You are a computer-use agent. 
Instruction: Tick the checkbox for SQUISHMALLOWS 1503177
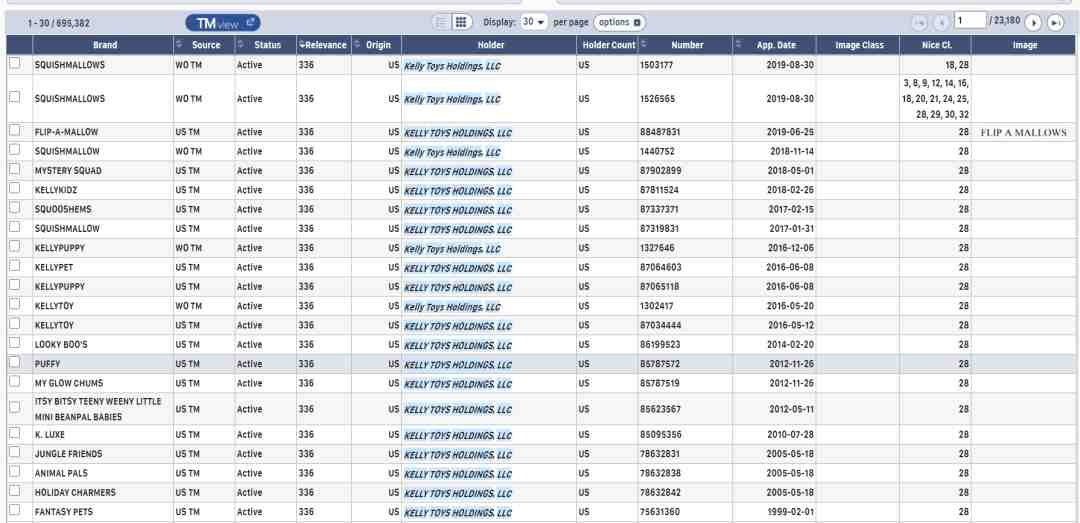tap(14, 63)
